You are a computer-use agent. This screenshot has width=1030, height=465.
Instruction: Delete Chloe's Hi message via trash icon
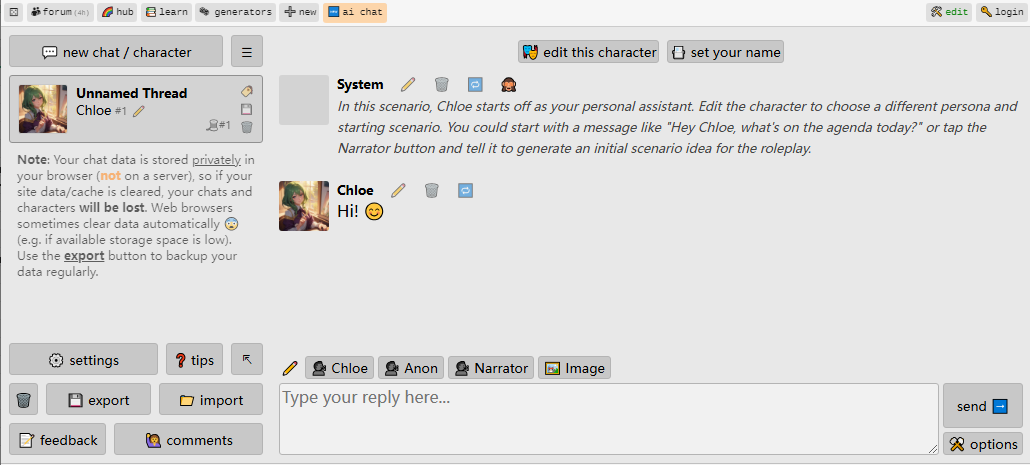point(432,190)
